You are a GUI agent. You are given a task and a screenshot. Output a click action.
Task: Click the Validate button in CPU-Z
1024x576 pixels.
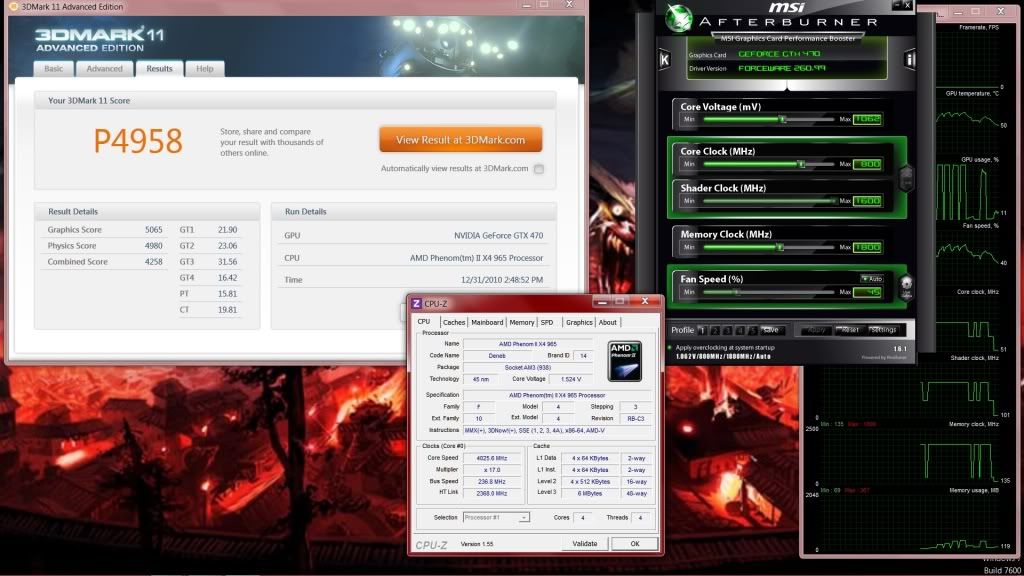pyautogui.click(x=584, y=543)
